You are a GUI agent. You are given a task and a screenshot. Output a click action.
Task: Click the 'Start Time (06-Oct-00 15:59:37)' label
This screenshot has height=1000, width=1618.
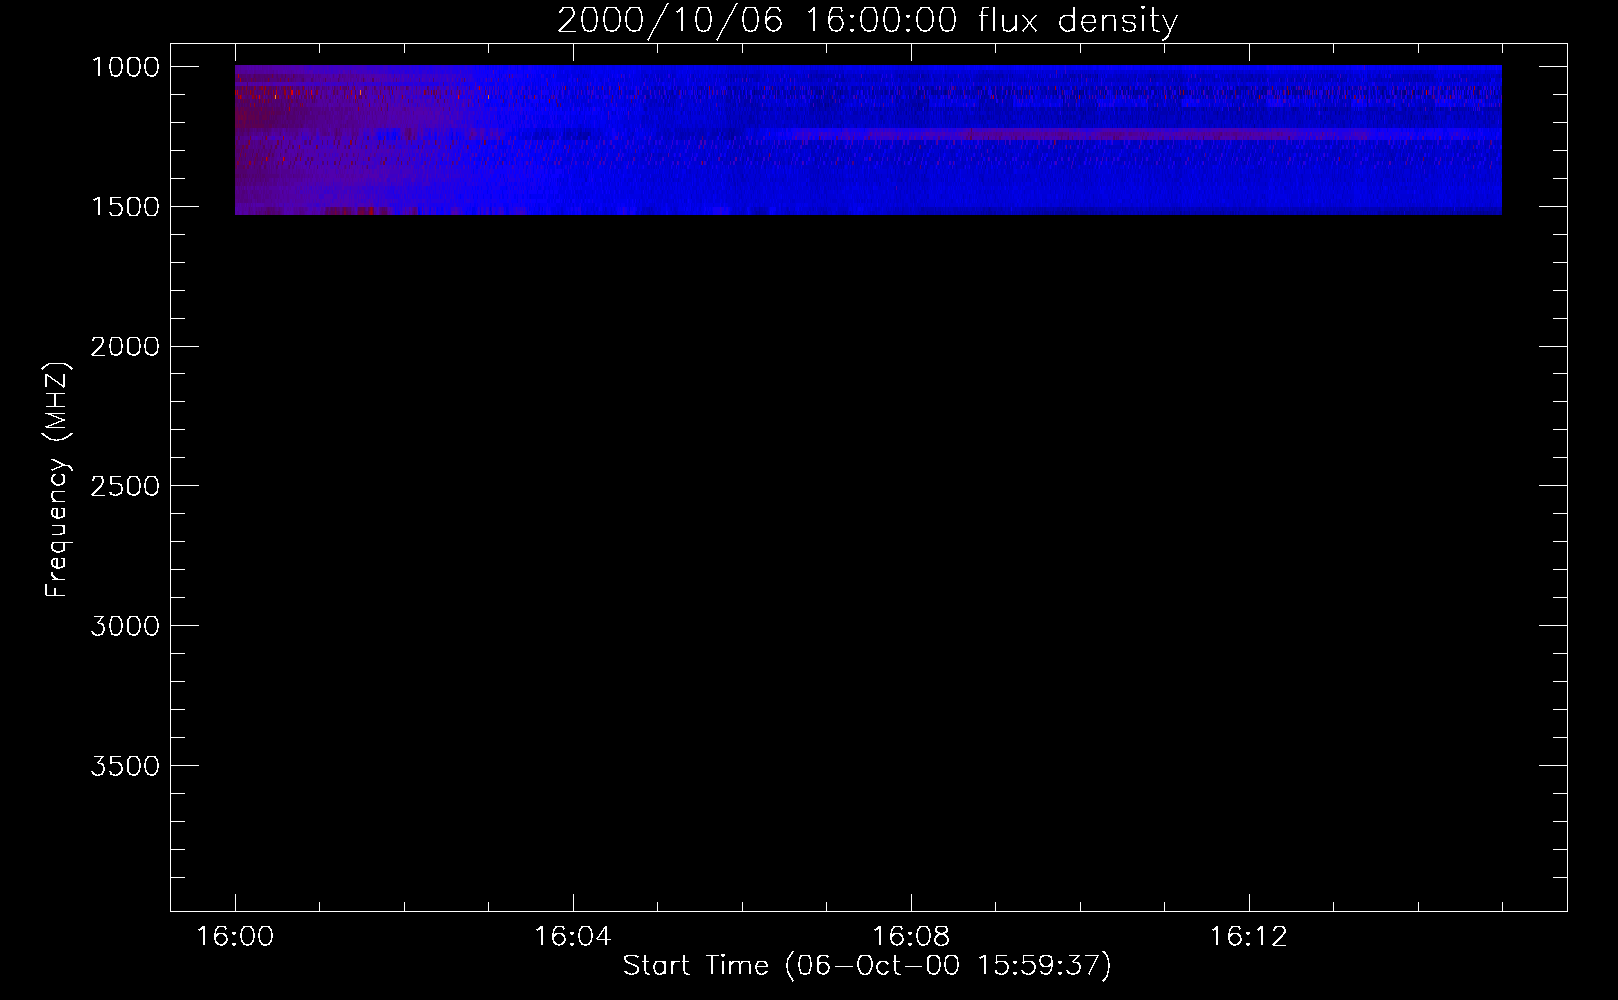tap(867, 966)
